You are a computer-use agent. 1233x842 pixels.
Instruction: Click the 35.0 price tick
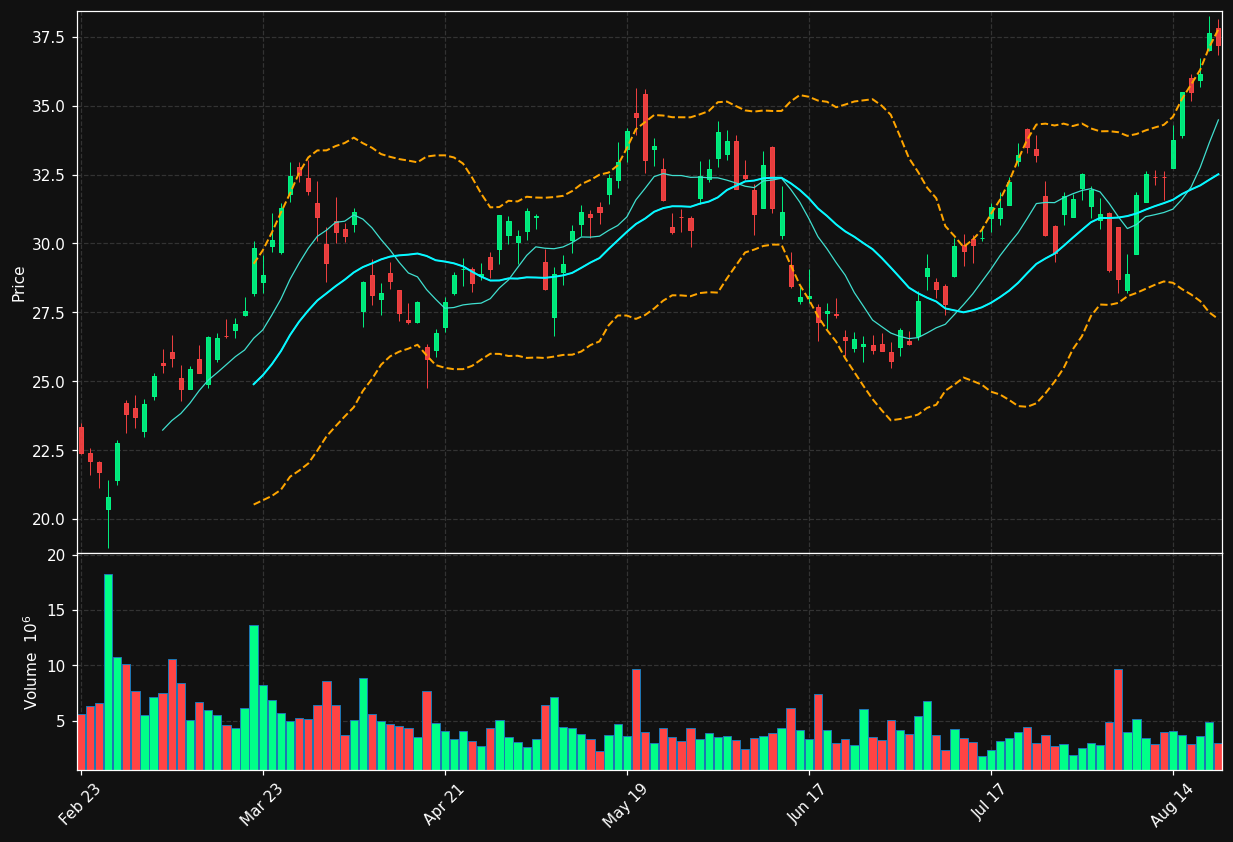coord(49,107)
